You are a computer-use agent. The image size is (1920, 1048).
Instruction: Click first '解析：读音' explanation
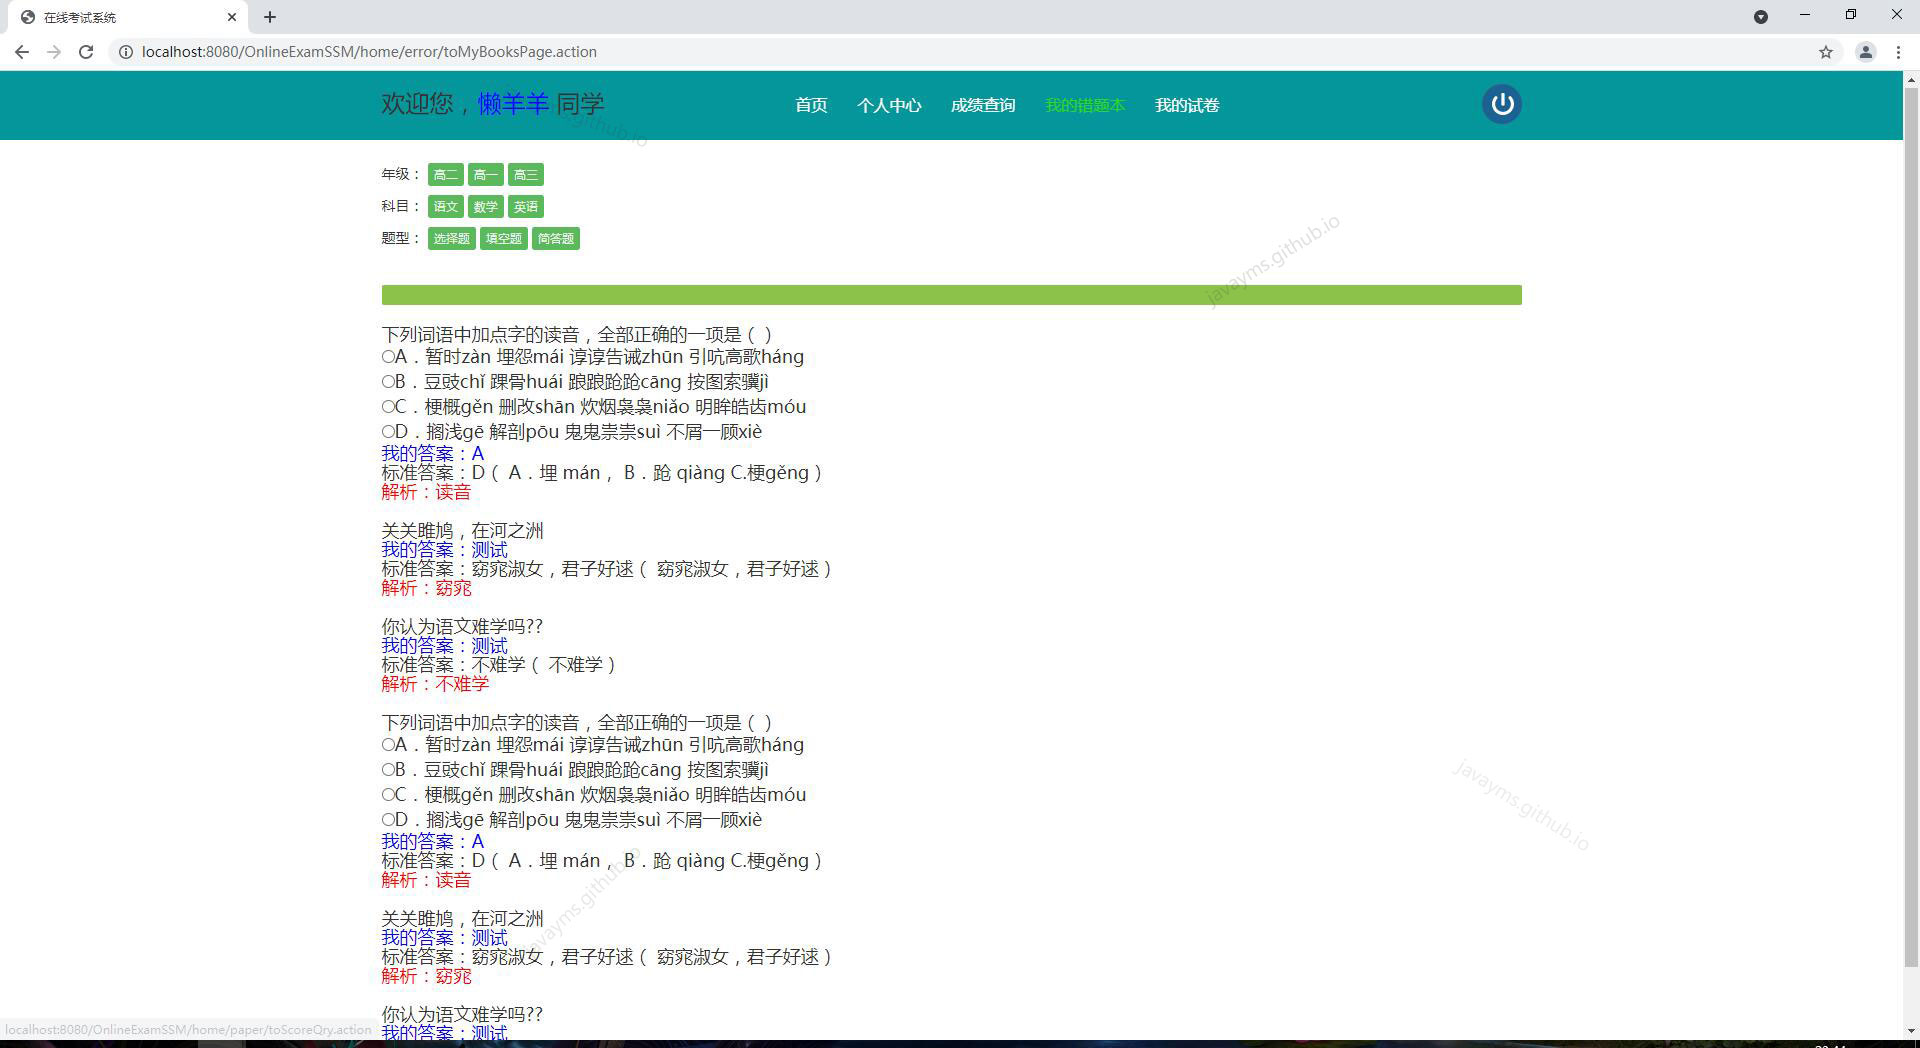pyautogui.click(x=426, y=492)
